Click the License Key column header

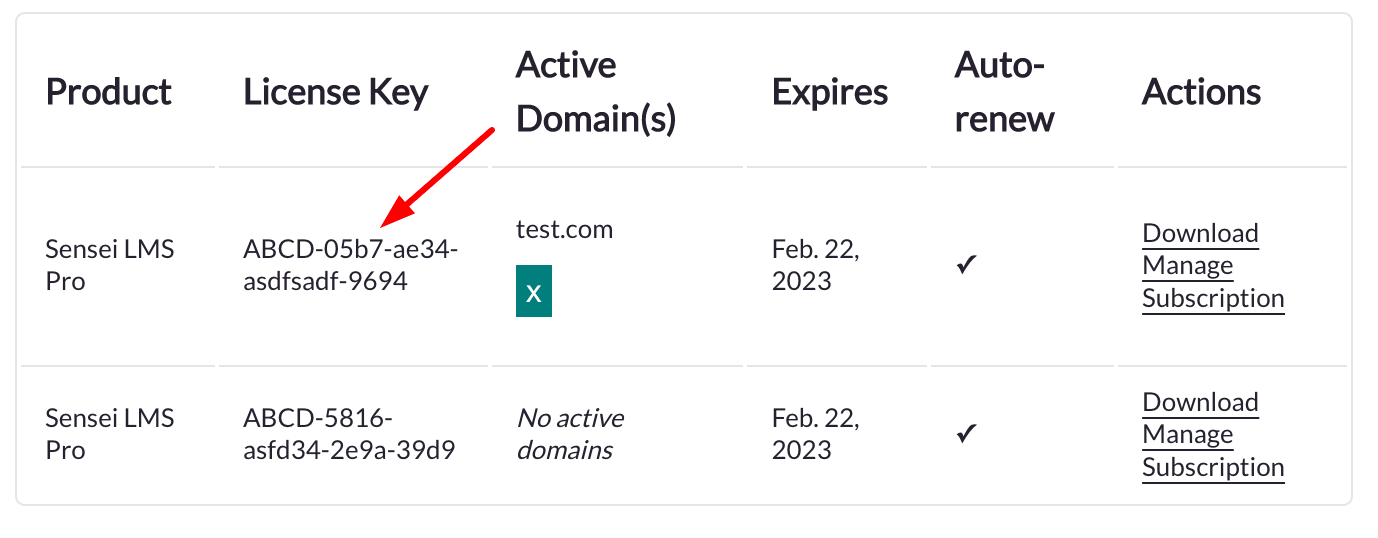336,92
